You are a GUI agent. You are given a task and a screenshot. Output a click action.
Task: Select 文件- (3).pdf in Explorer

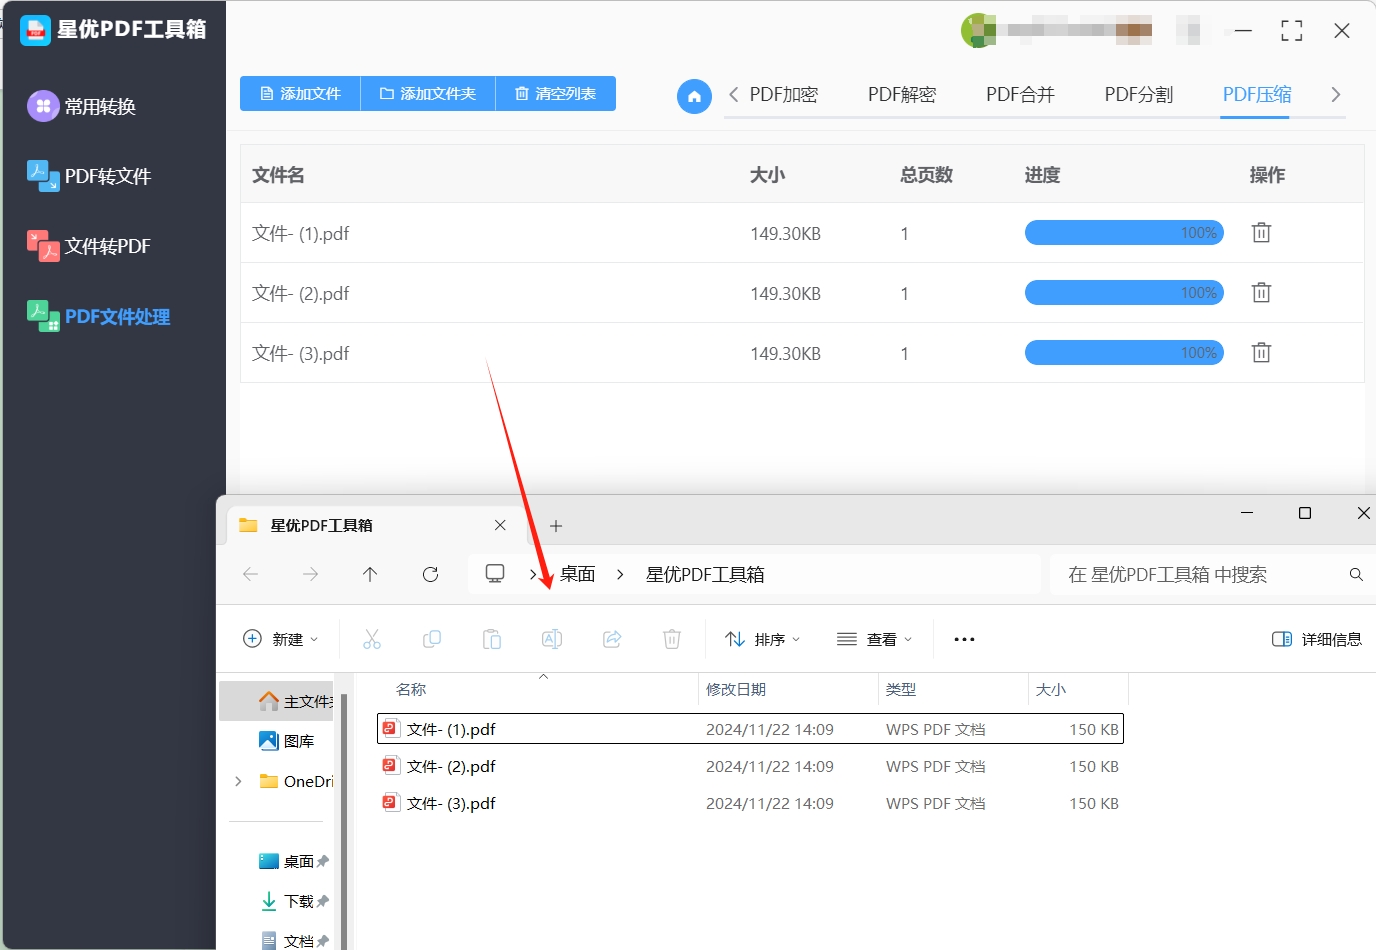(750, 803)
